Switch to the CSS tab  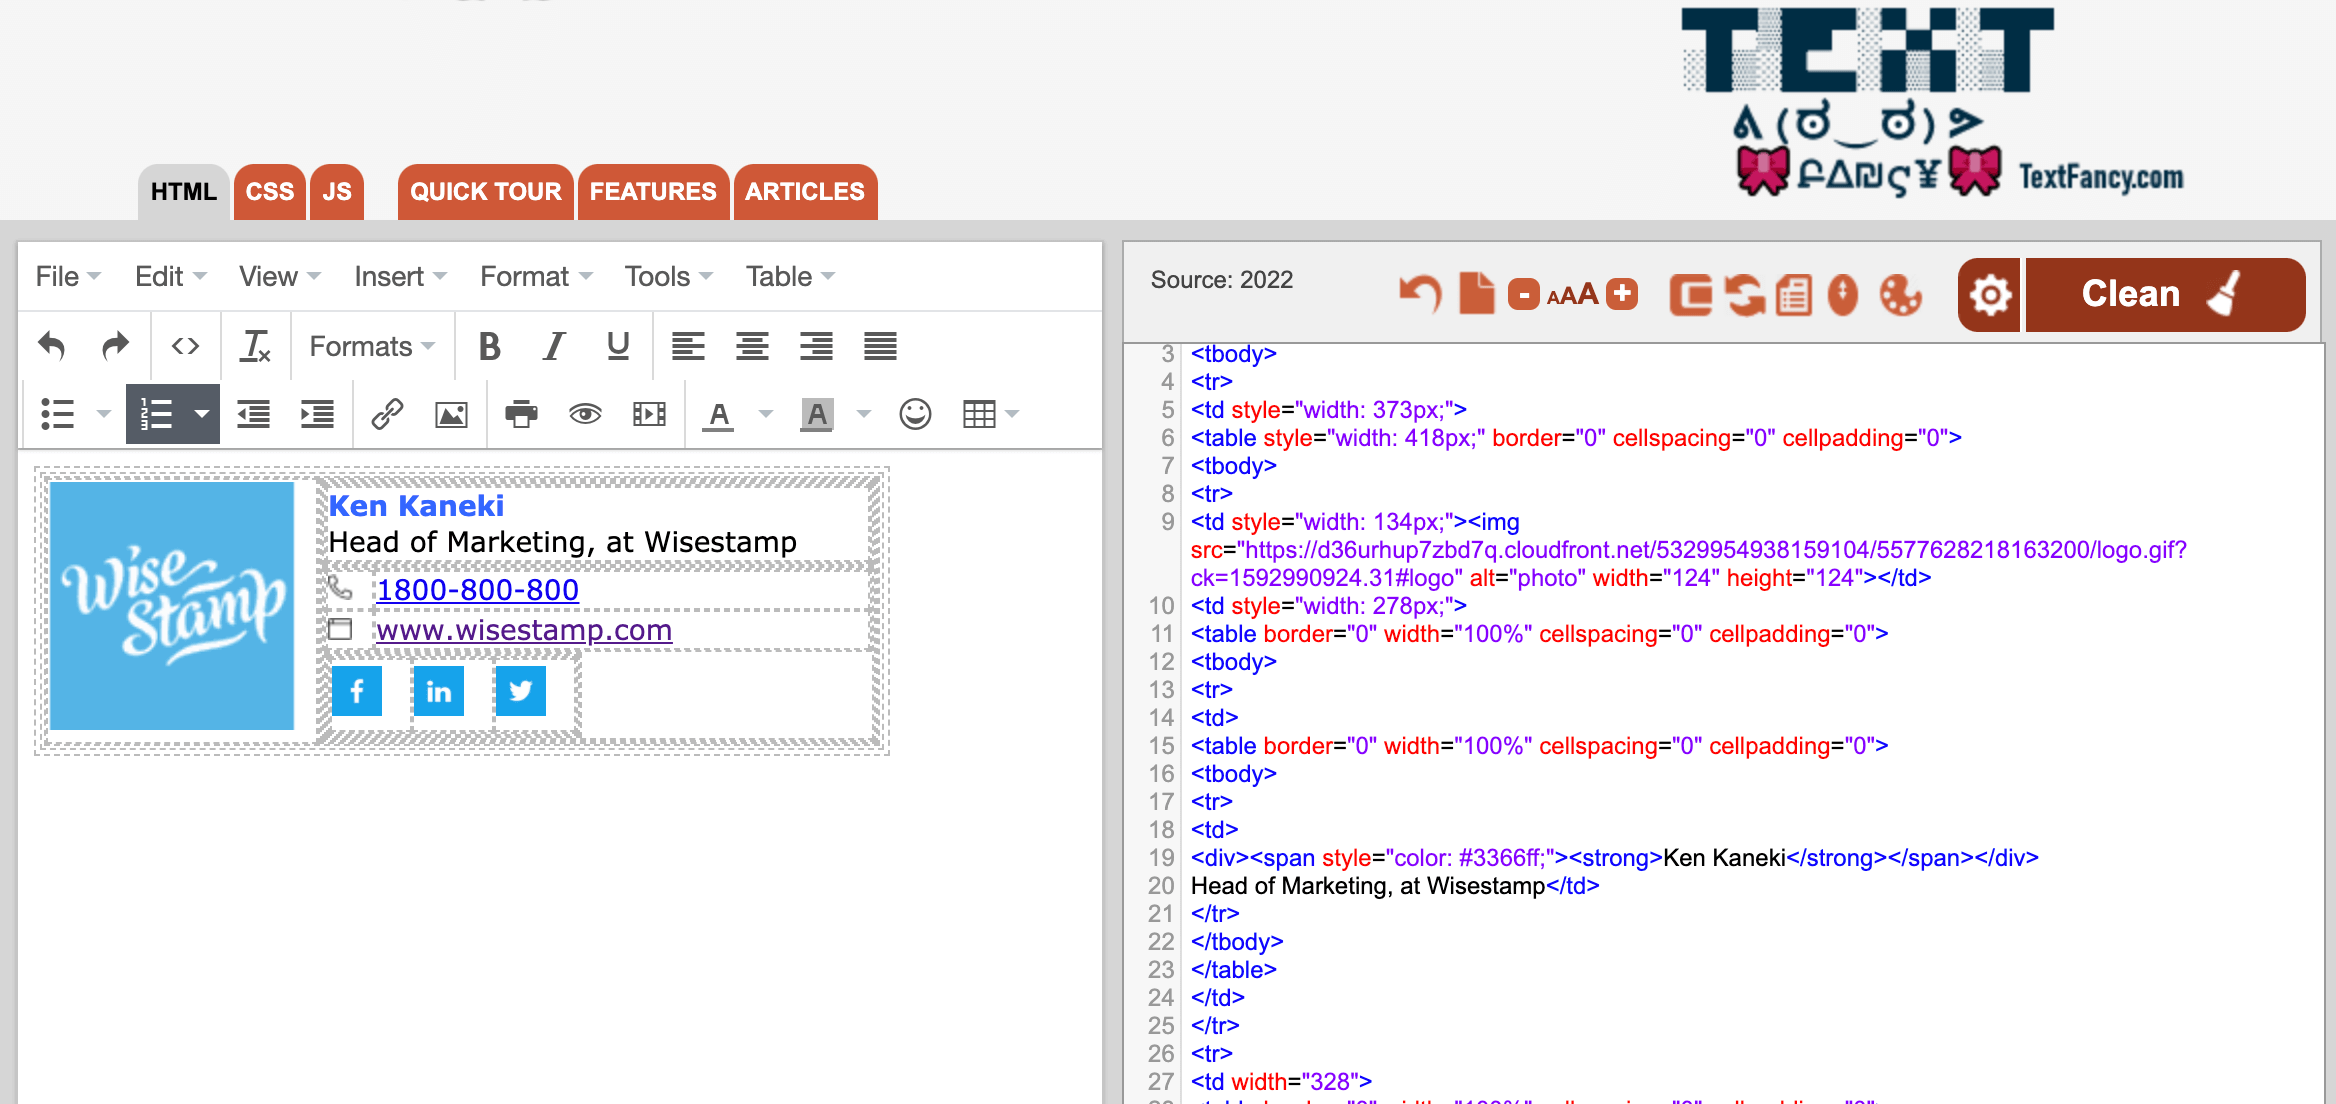point(268,191)
